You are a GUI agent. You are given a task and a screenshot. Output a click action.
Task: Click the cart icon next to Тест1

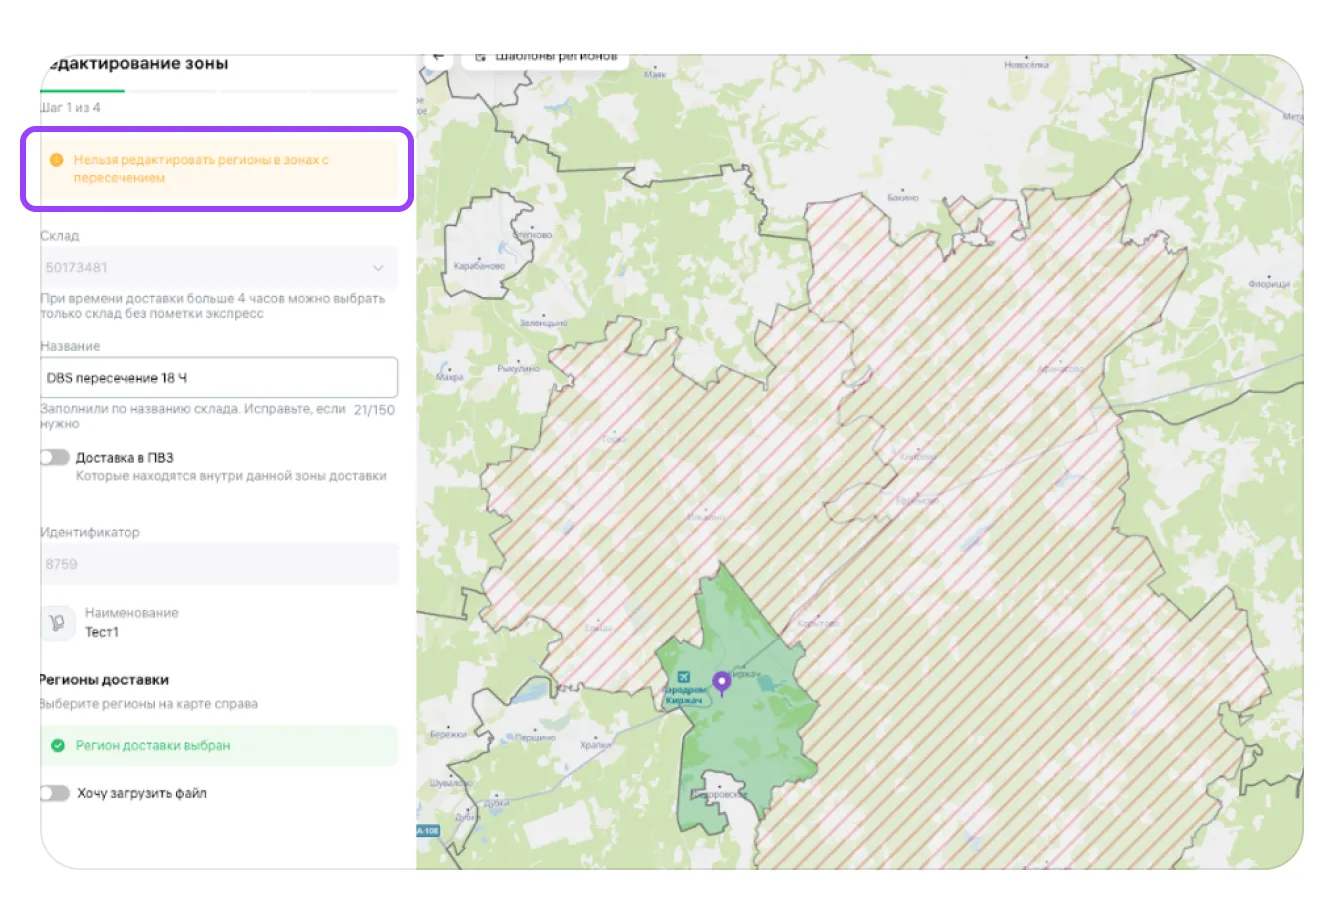pyautogui.click(x=57, y=623)
